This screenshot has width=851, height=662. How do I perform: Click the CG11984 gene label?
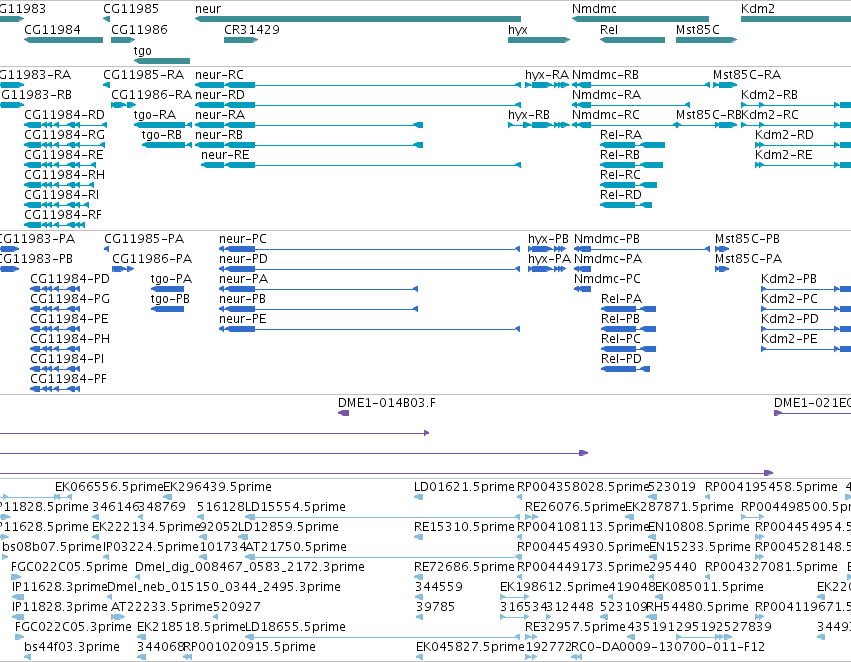[52, 29]
